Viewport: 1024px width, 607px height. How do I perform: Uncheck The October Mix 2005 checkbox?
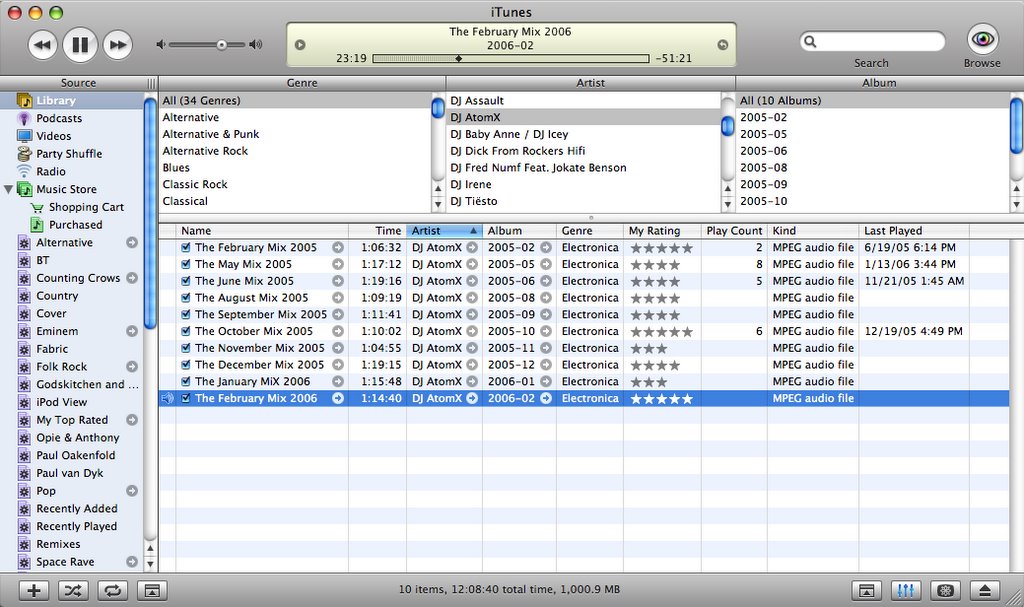click(186, 331)
